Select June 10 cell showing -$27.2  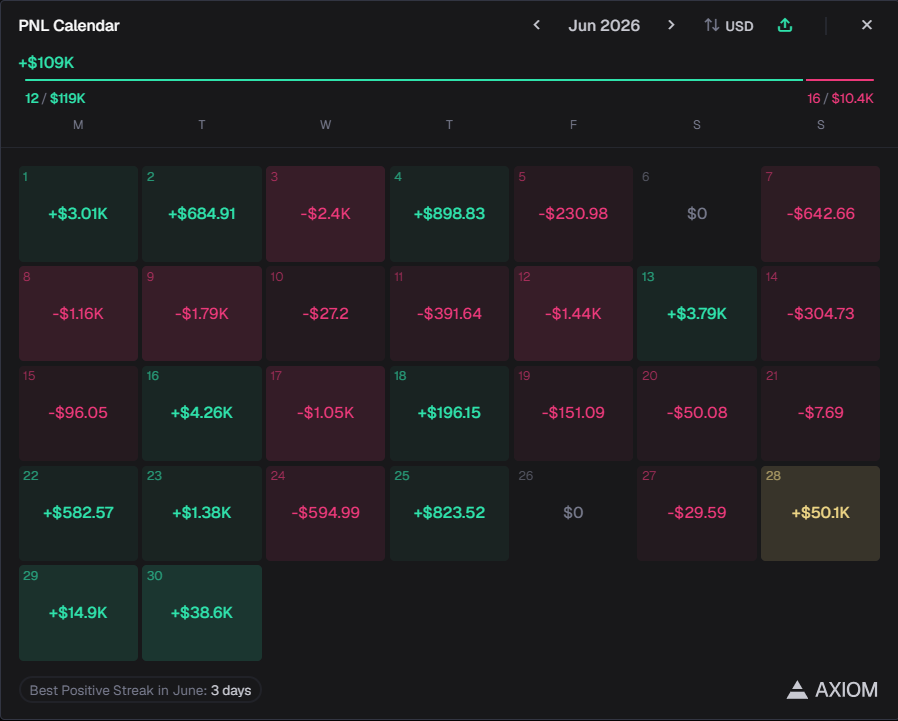[325, 313]
